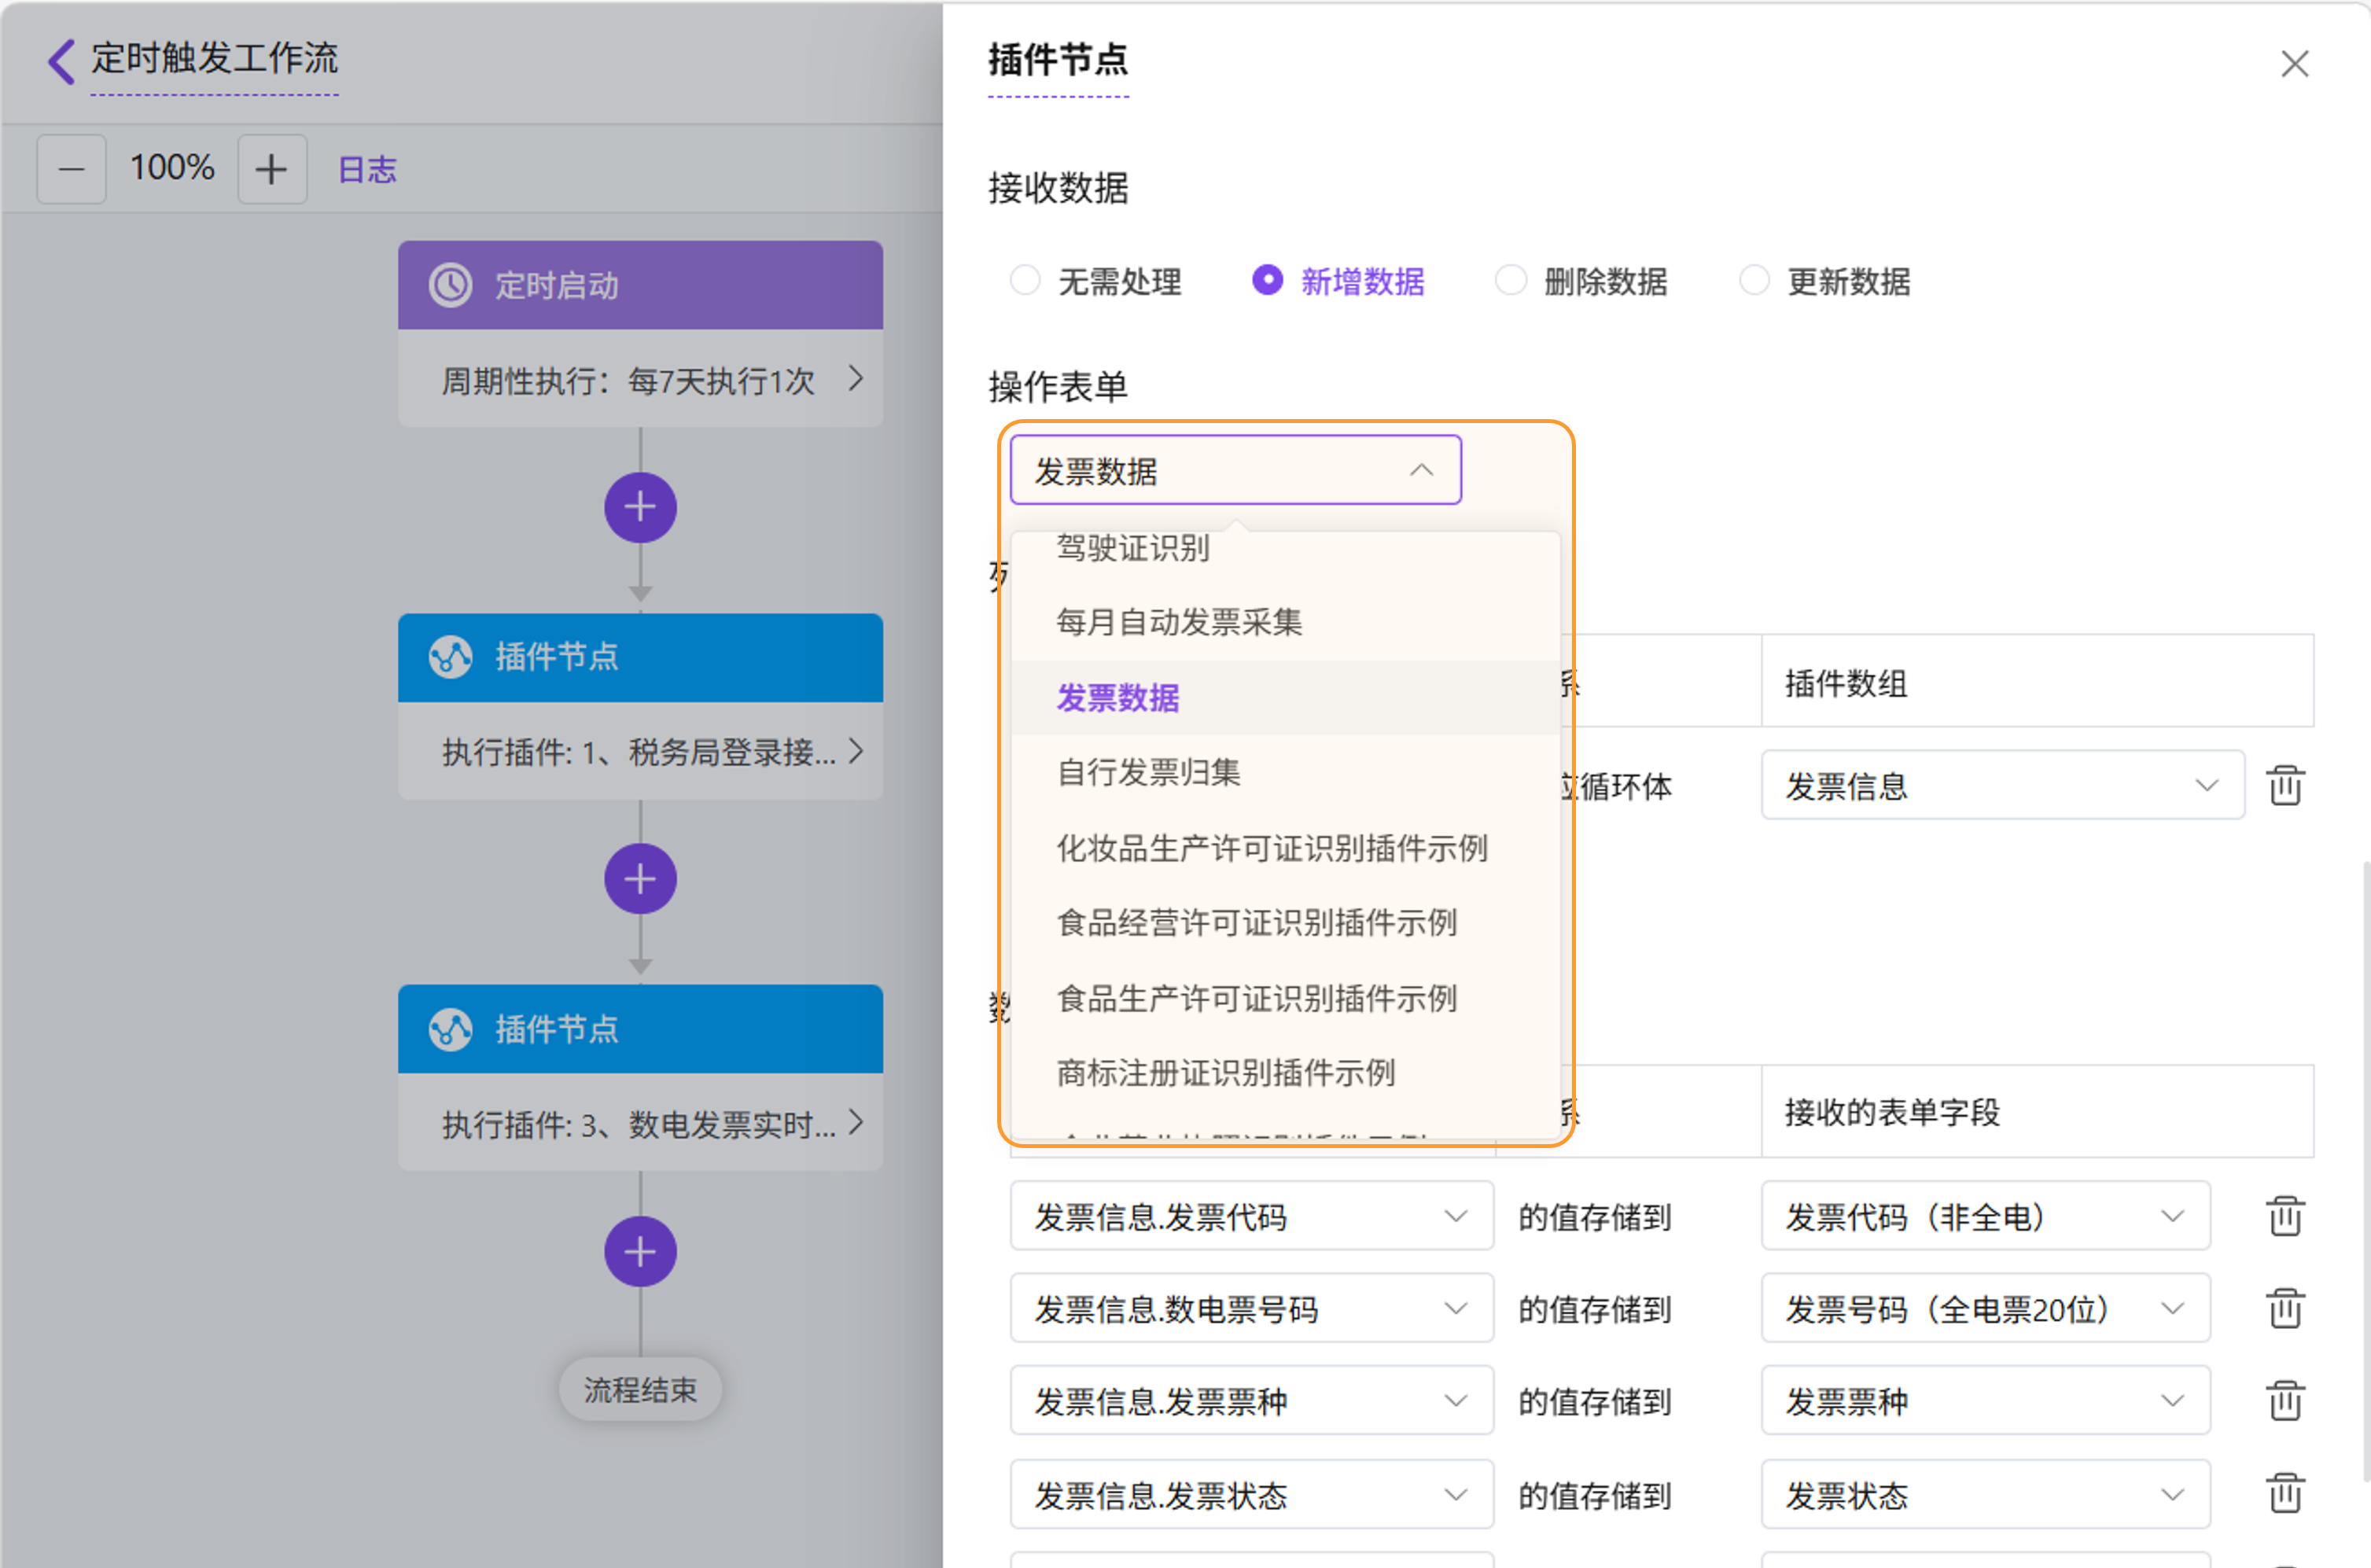This screenshot has height=1568, width=2371.
Task: Click the plus circle above 流程结束
Action: (640, 1251)
